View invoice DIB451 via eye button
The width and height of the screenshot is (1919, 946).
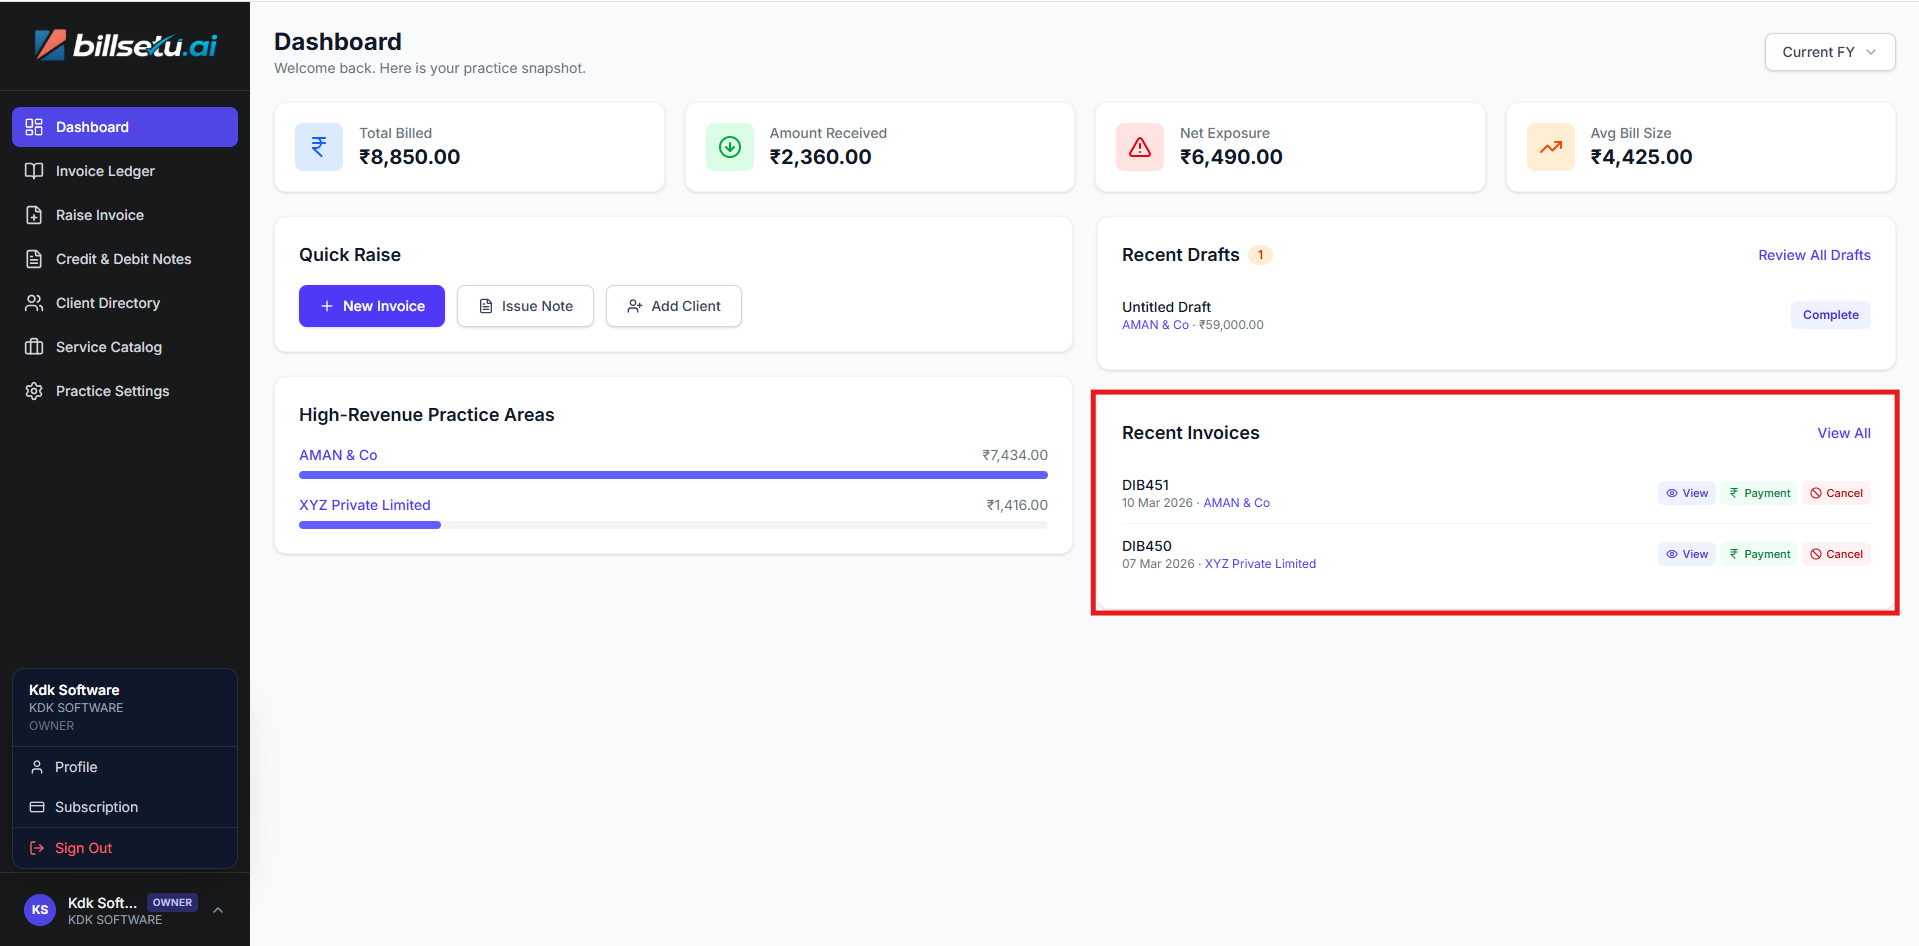1686,493
